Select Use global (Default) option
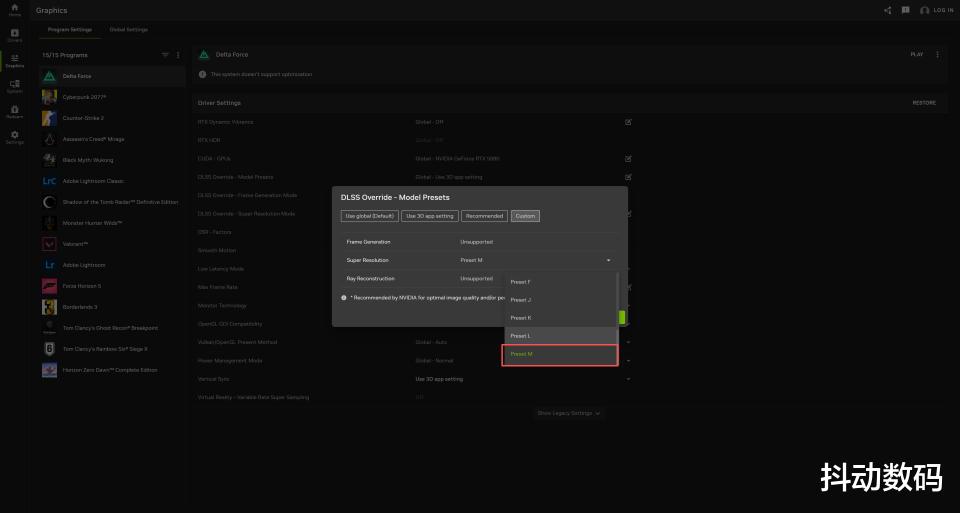Image resolution: width=960 pixels, height=513 pixels. pos(369,216)
